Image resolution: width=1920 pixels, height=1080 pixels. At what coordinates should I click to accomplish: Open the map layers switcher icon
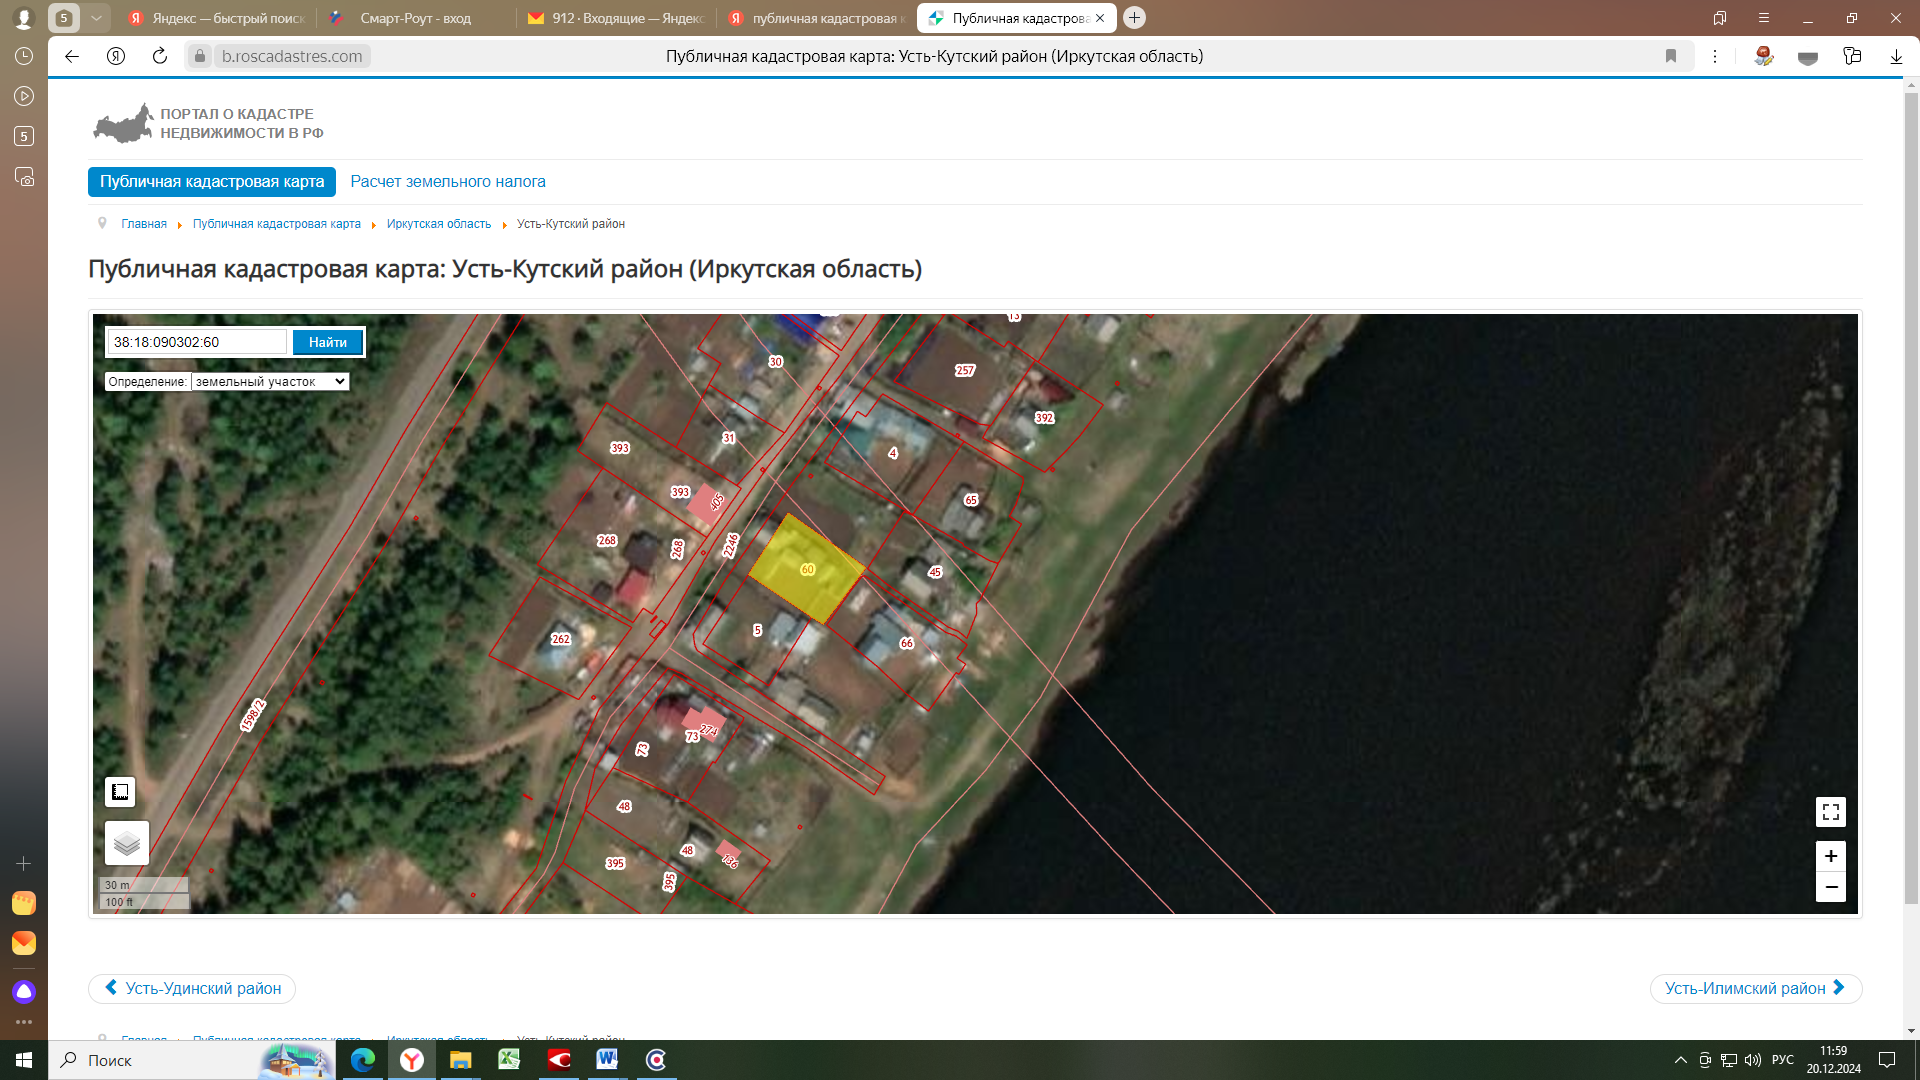127,843
